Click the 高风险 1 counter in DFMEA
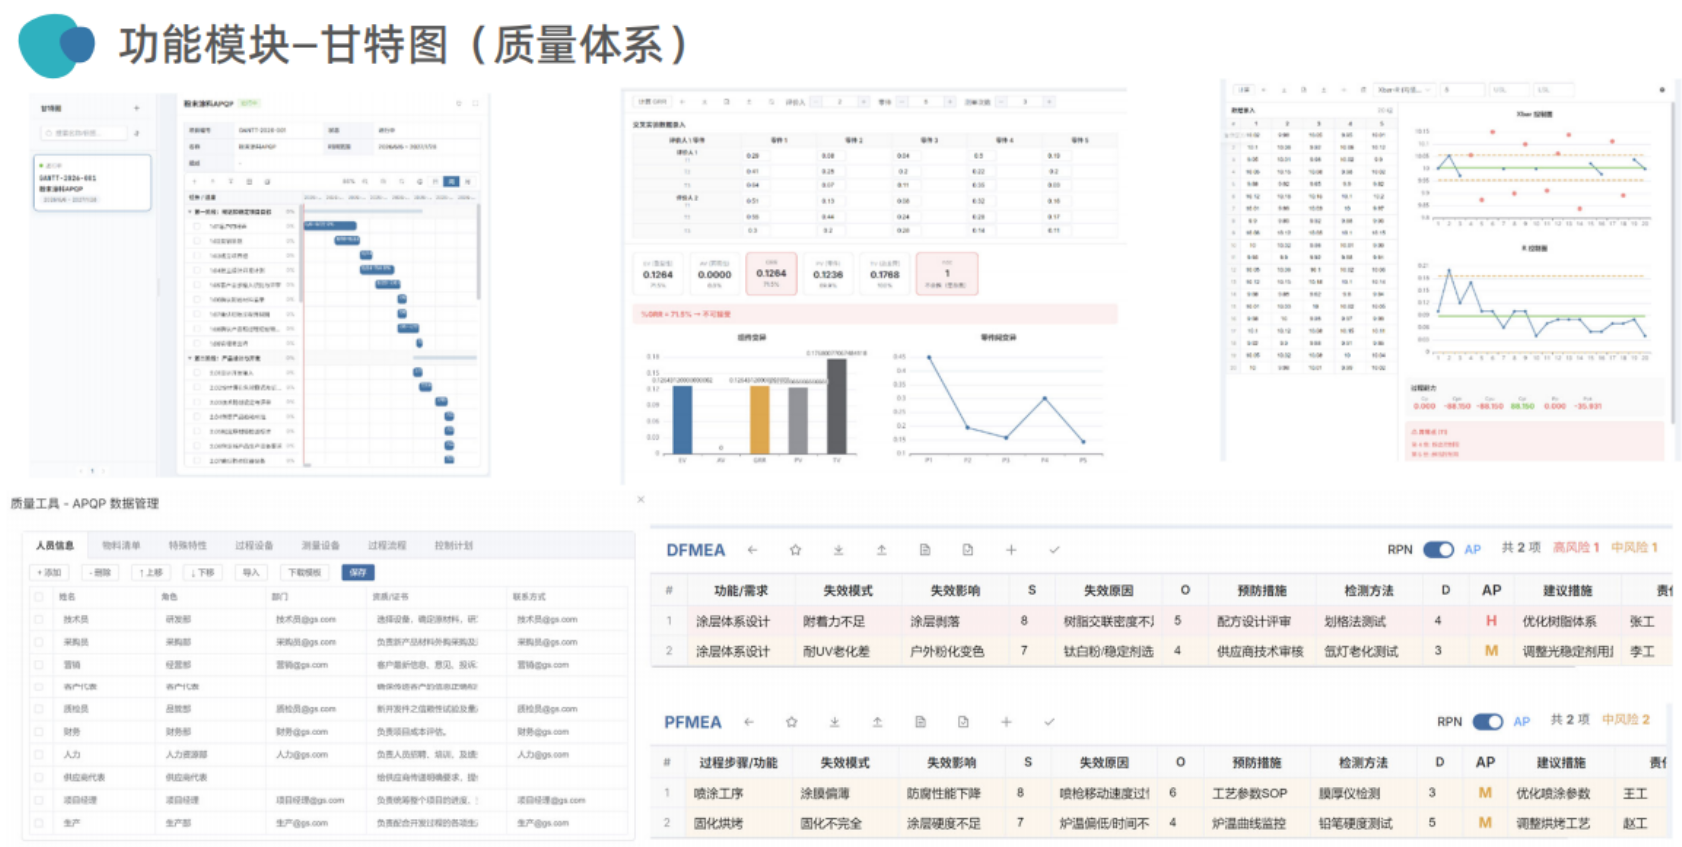Screen dimensions: 1682x847 coord(1576,548)
